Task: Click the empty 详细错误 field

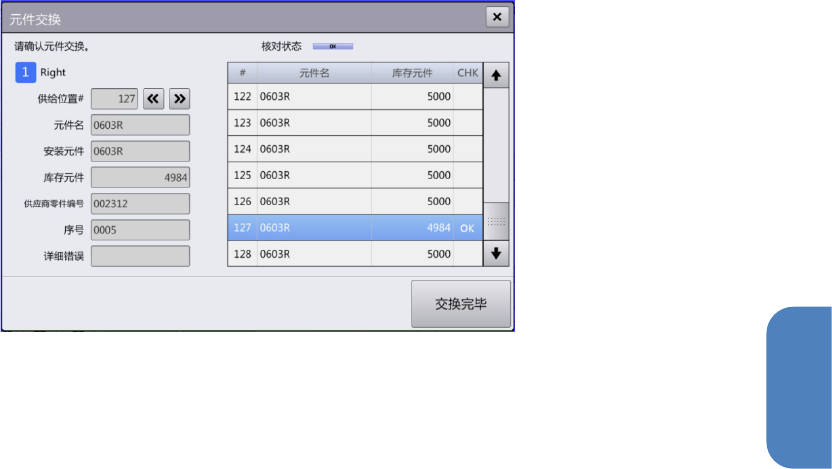Action: point(140,256)
